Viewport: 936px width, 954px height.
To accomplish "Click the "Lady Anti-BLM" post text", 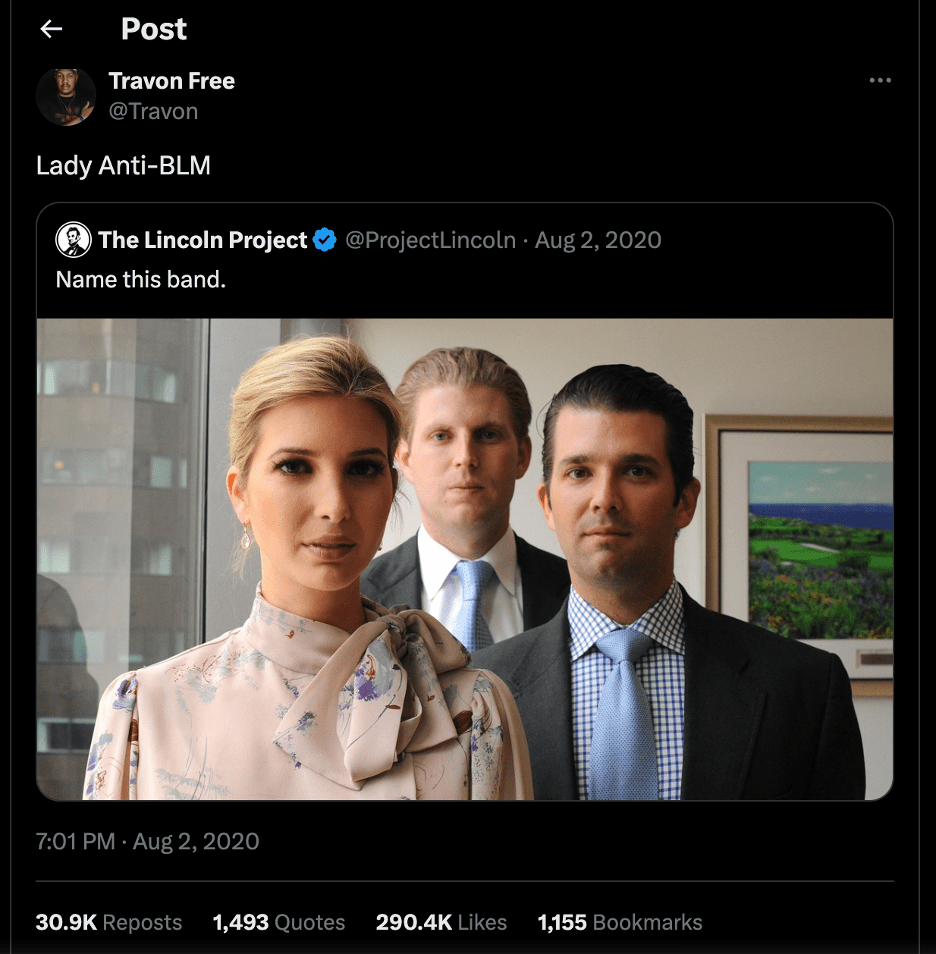I will tap(123, 165).
